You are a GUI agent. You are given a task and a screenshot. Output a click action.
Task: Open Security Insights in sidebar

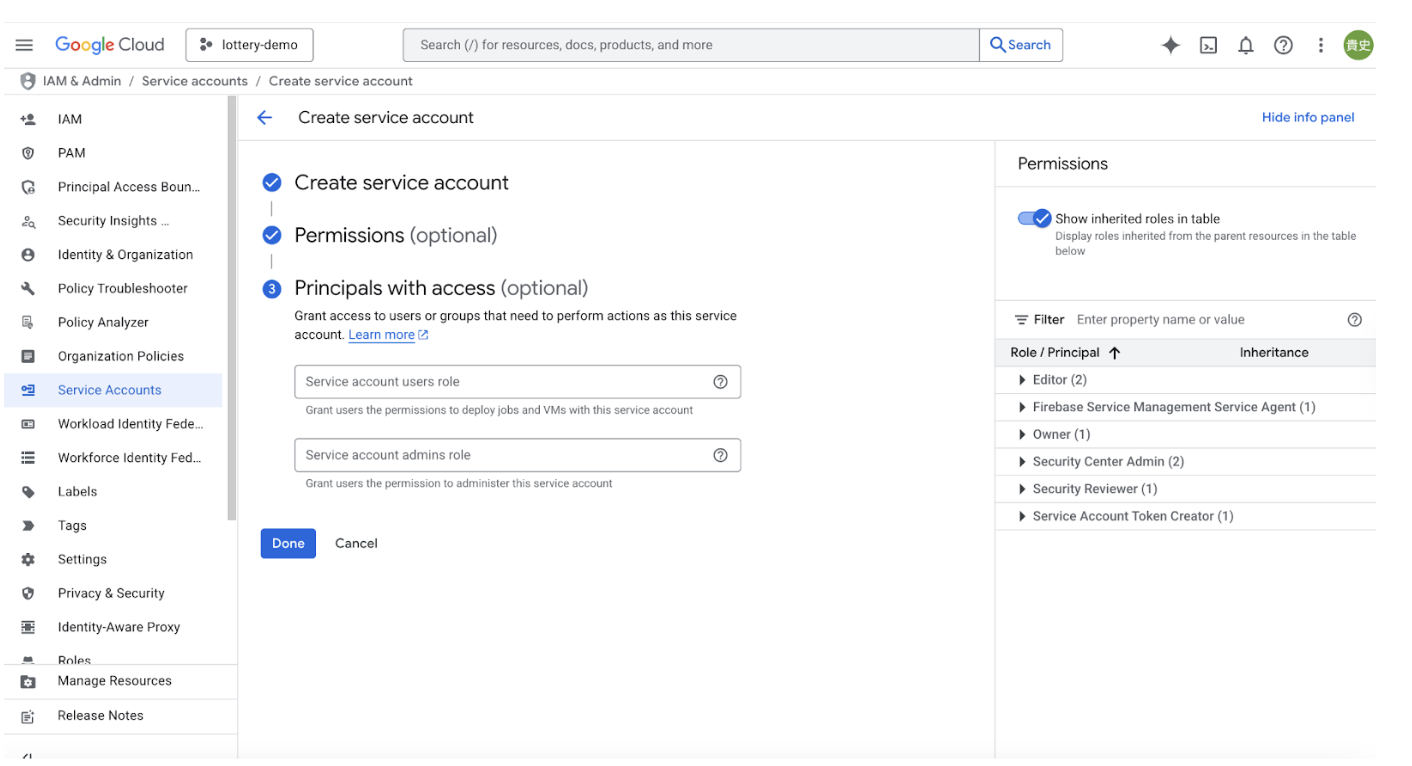coord(113,221)
